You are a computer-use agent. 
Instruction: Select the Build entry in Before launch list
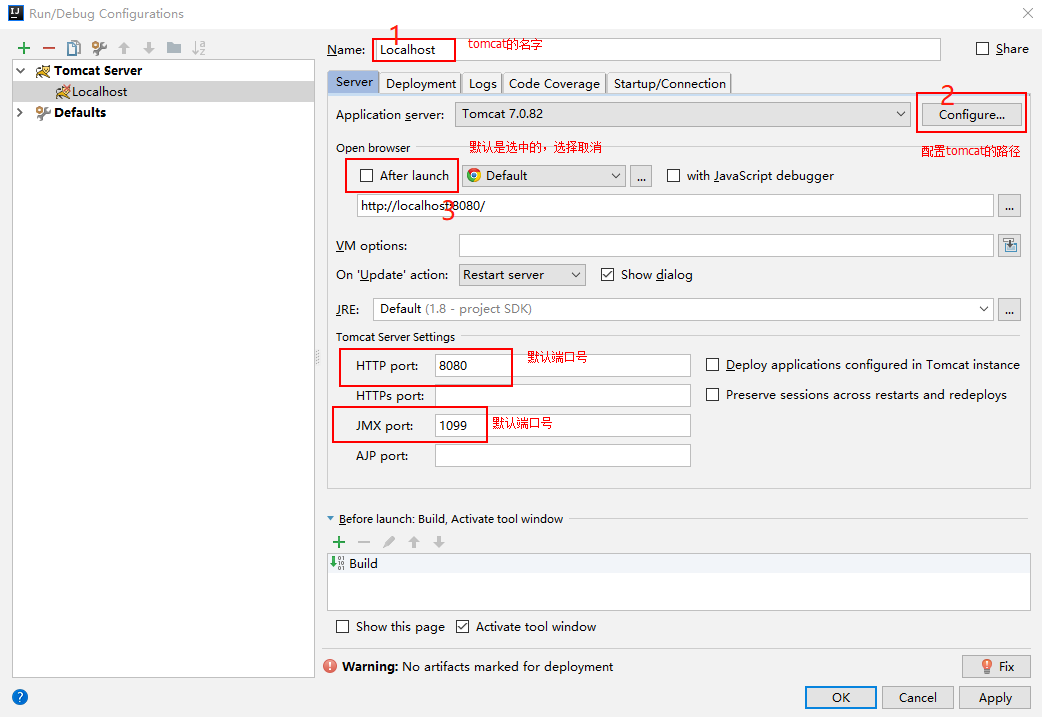coord(678,563)
